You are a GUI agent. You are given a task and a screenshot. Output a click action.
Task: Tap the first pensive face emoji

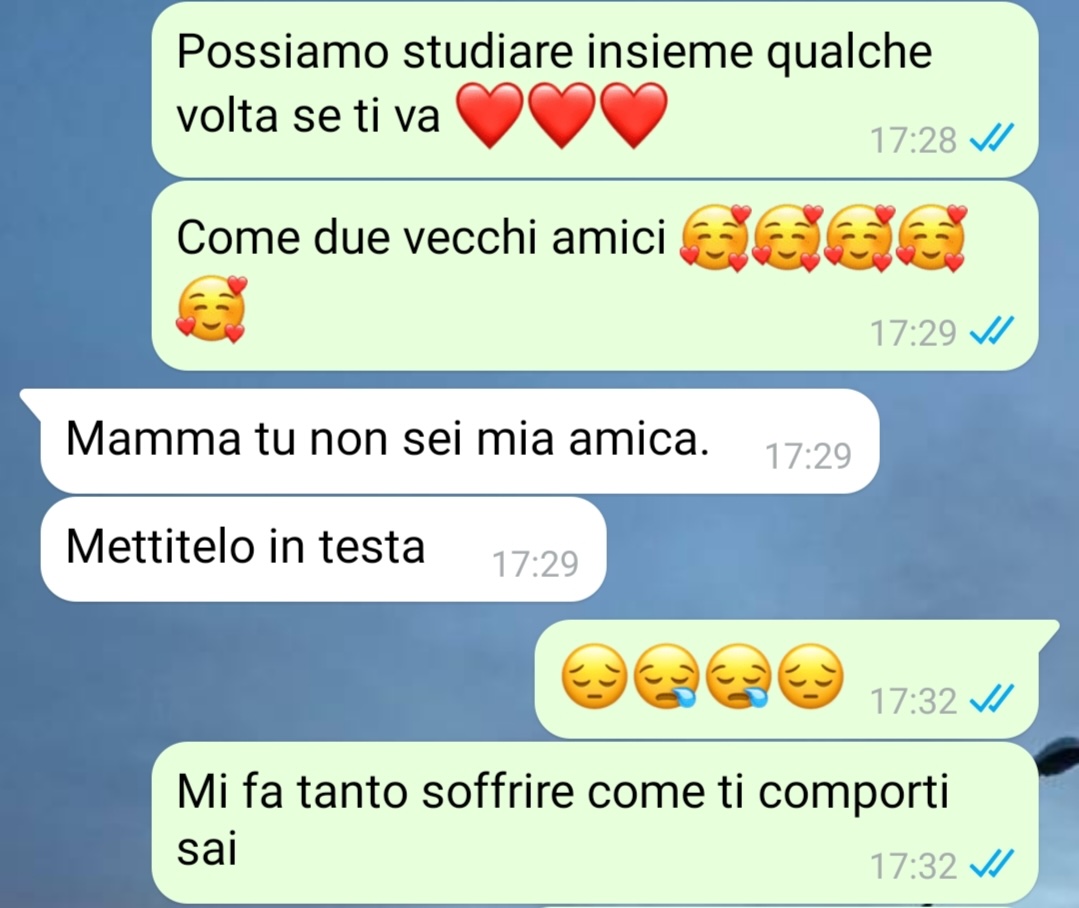(x=595, y=676)
